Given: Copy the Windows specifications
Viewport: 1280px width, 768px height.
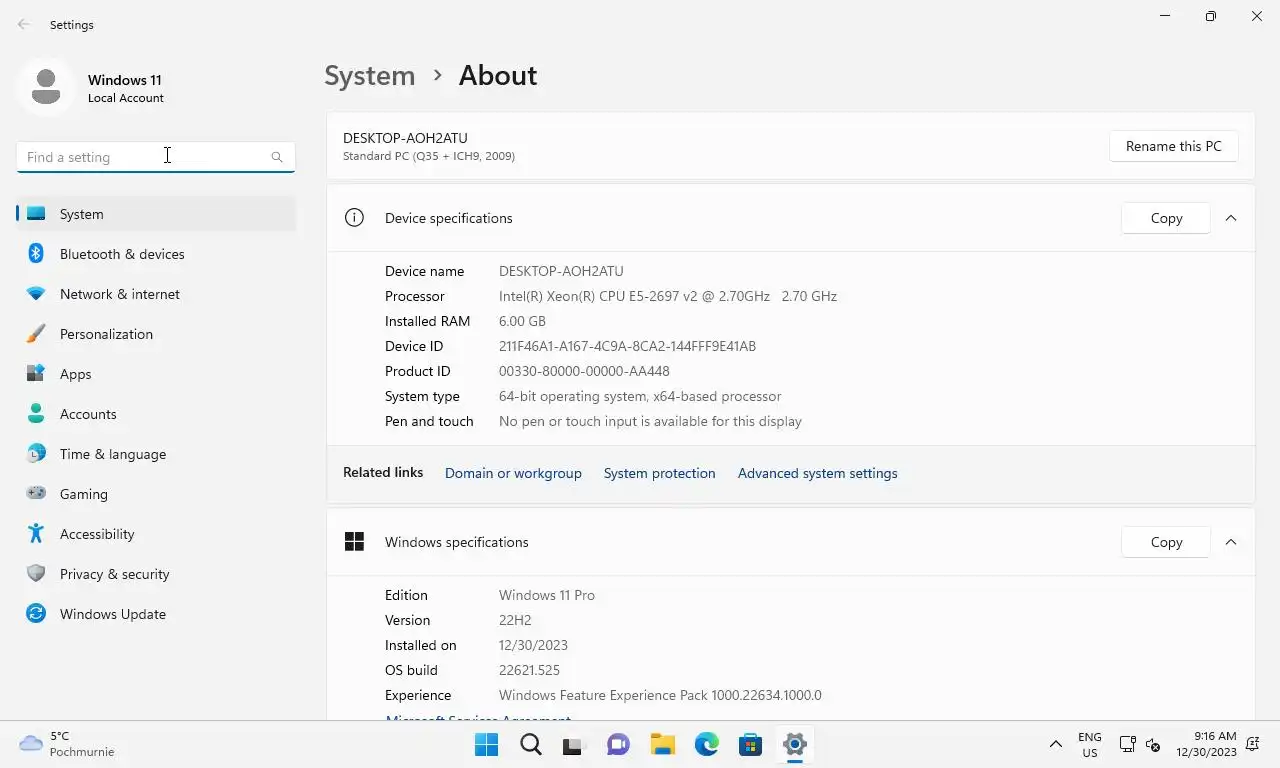Looking at the screenshot, I should [1166, 542].
